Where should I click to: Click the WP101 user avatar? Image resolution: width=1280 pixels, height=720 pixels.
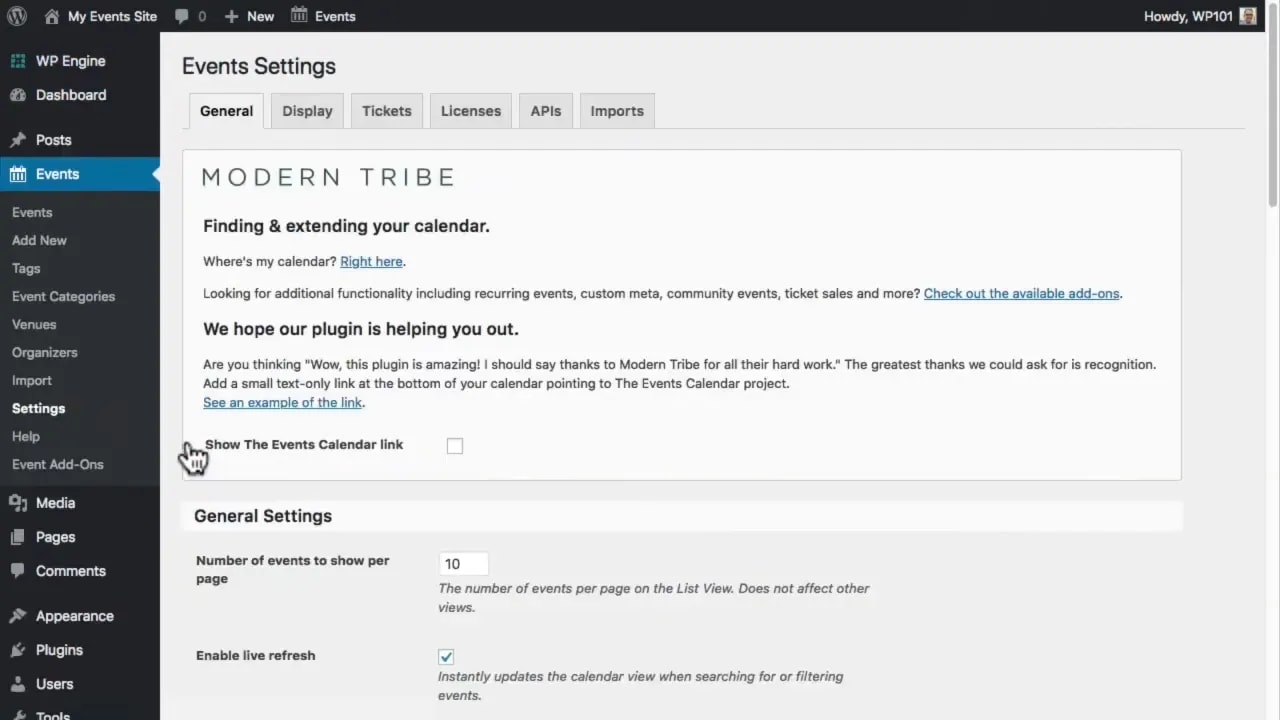pos(1248,16)
